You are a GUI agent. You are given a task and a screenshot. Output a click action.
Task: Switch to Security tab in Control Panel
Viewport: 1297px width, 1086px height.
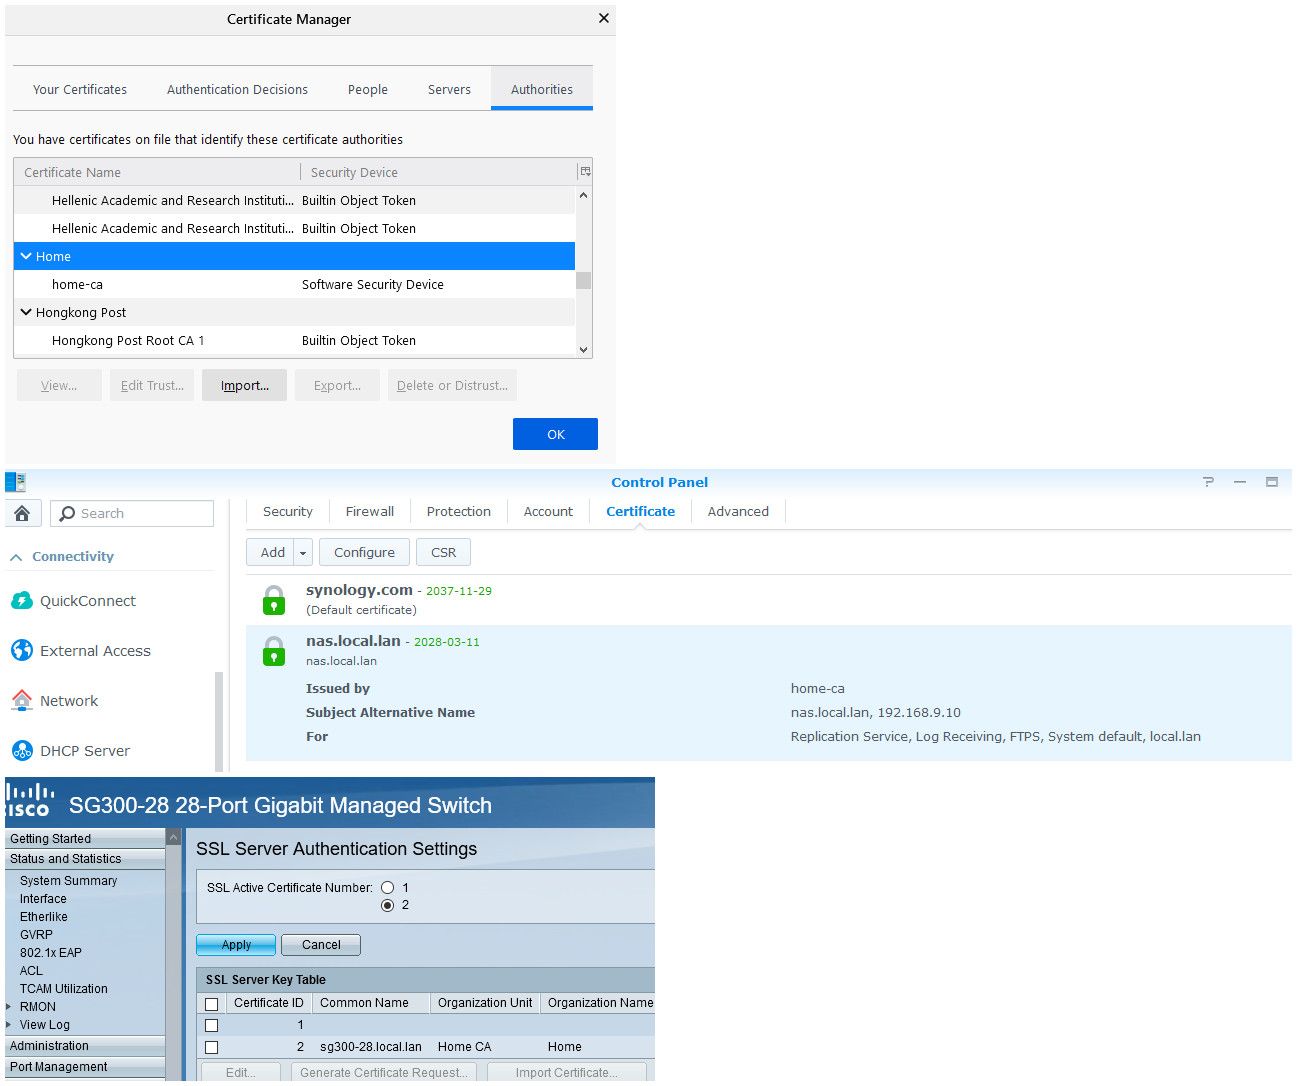click(288, 511)
